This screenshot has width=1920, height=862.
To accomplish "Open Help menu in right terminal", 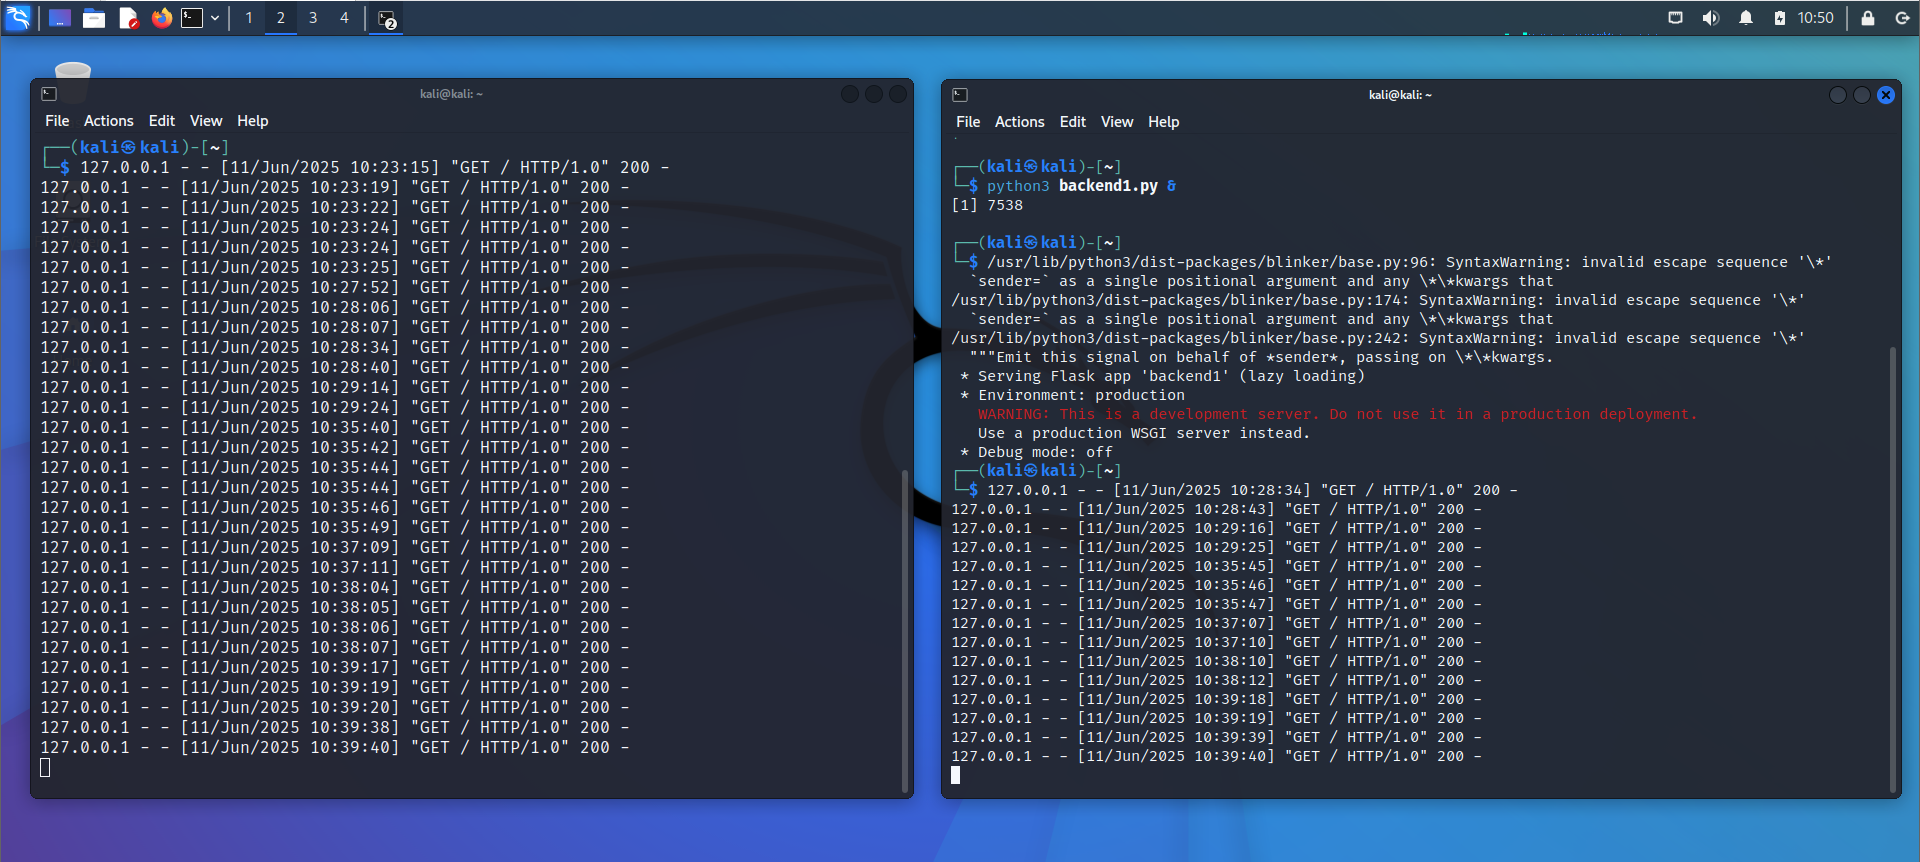I will point(1163,122).
